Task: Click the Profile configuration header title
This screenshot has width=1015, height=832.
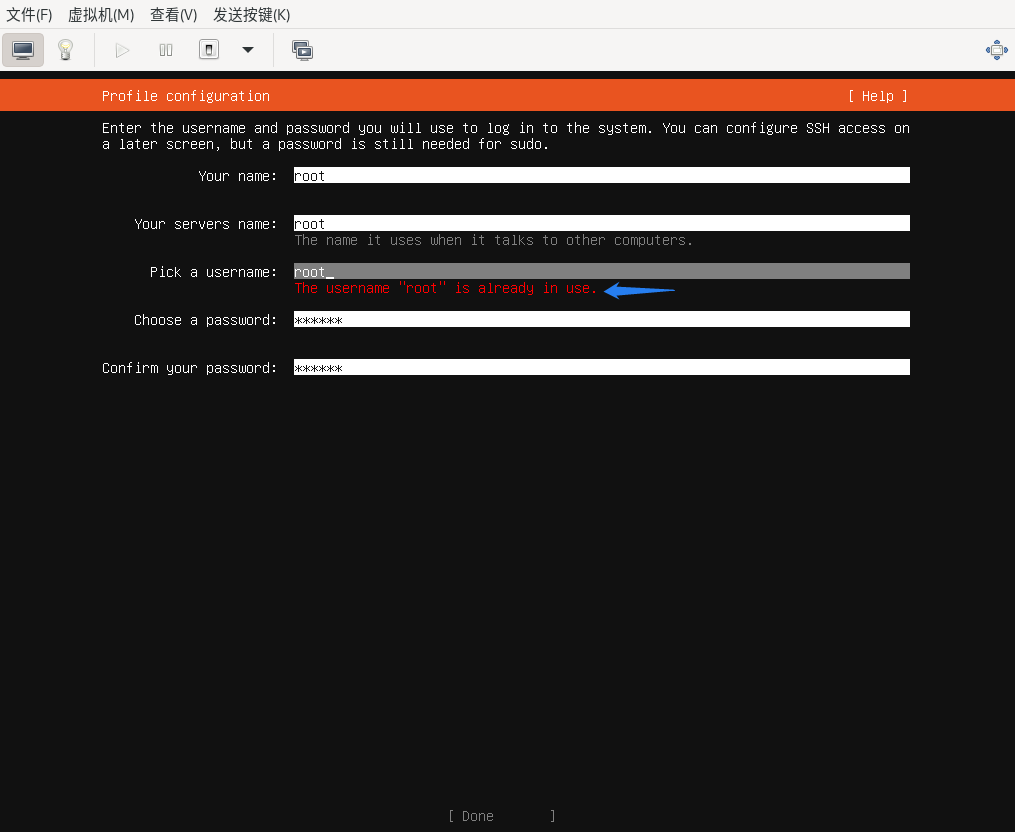Action: 186,96
